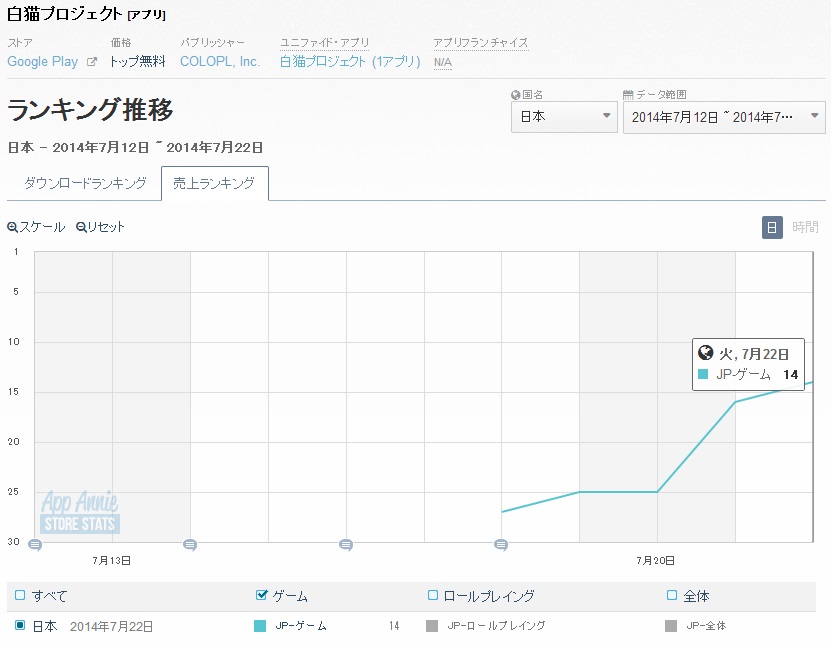Open the 日本 country dropdown
The image size is (831, 649).
[x=564, y=117]
